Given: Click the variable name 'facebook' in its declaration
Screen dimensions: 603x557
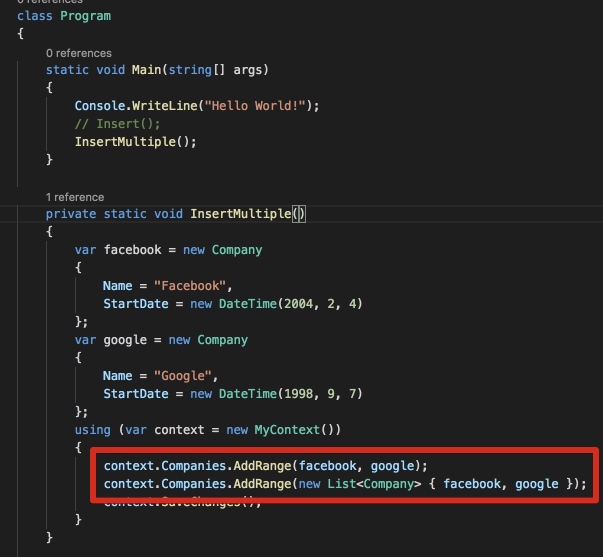Looking at the screenshot, I should (x=133, y=250).
